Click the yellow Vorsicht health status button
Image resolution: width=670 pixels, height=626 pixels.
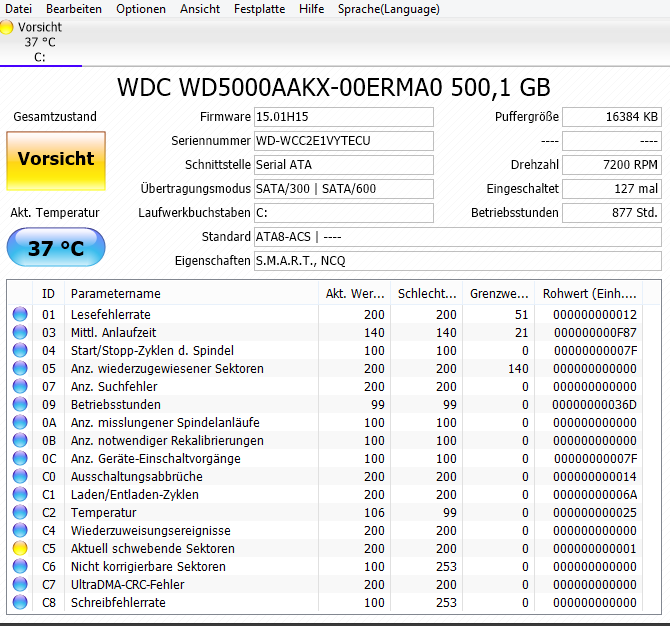point(56,161)
